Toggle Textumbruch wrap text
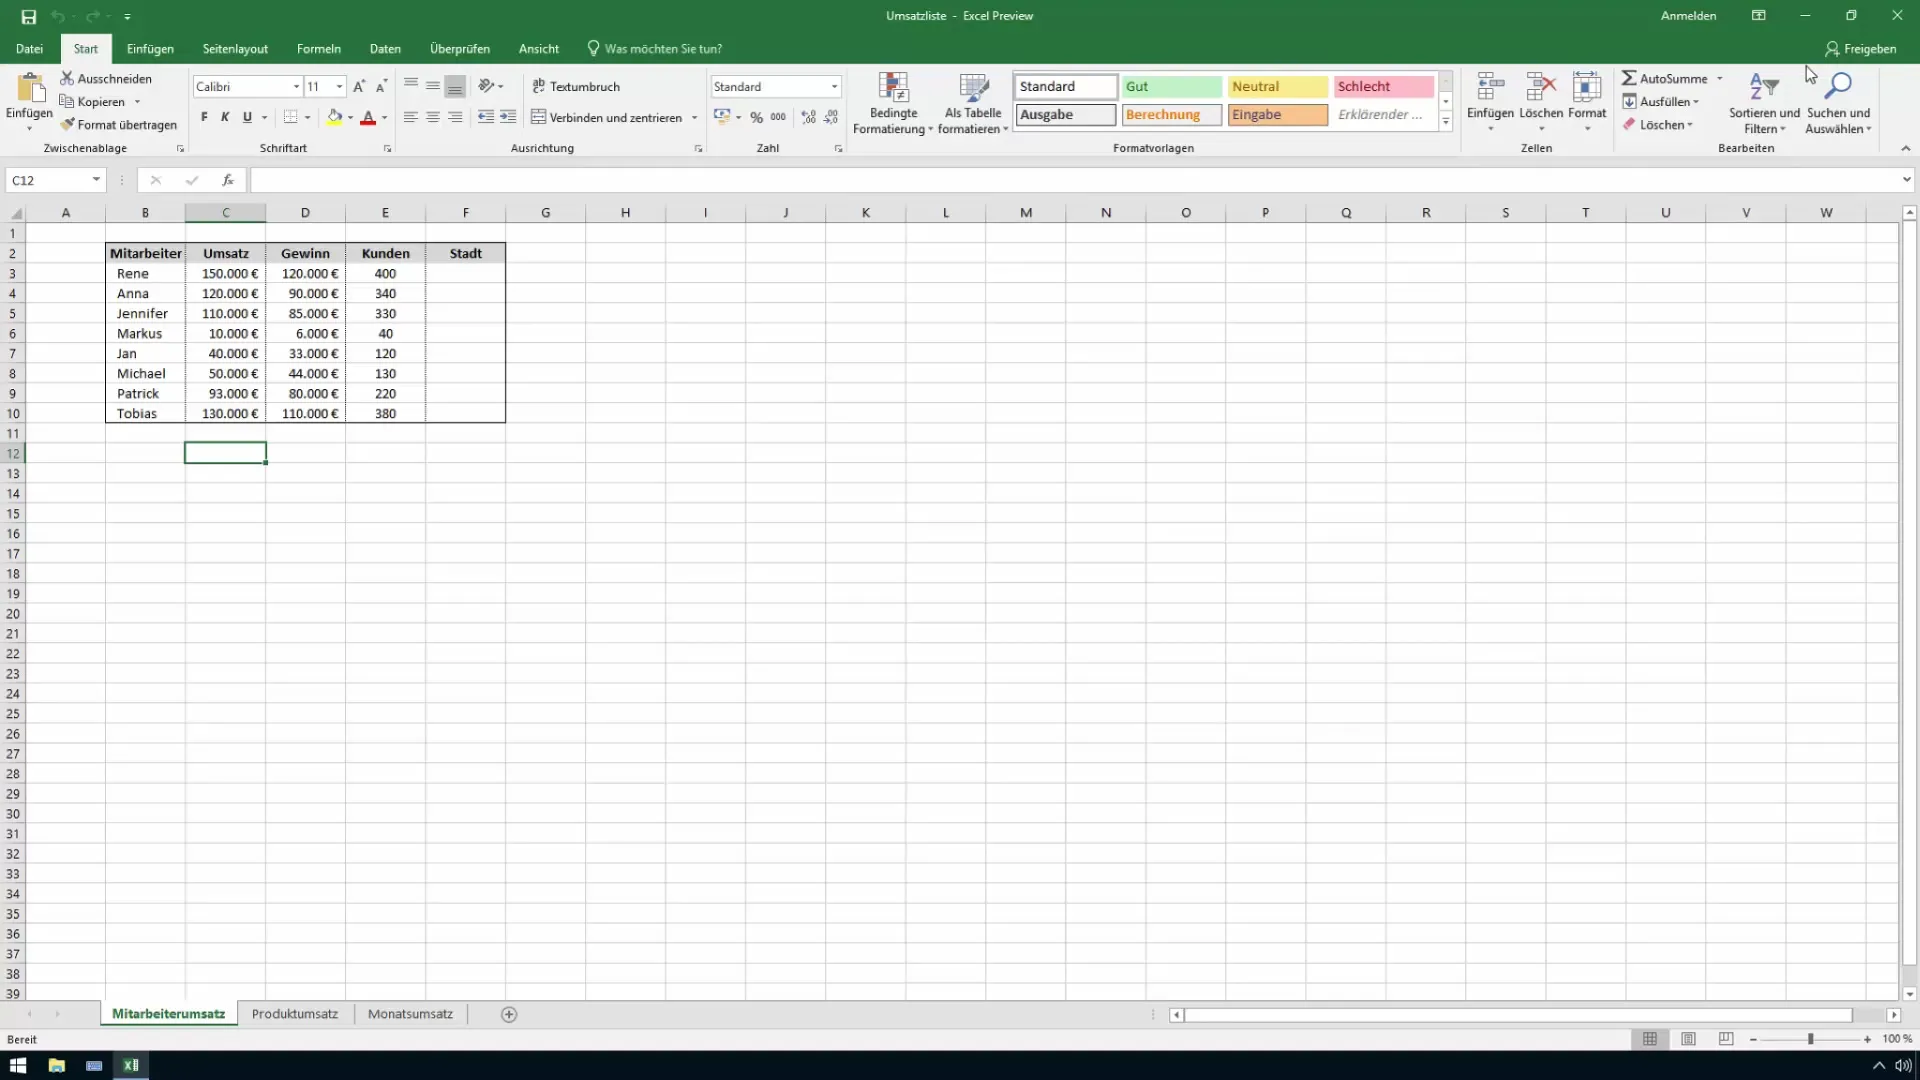This screenshot has height=1080, width=1920. [x=576, y=86]
